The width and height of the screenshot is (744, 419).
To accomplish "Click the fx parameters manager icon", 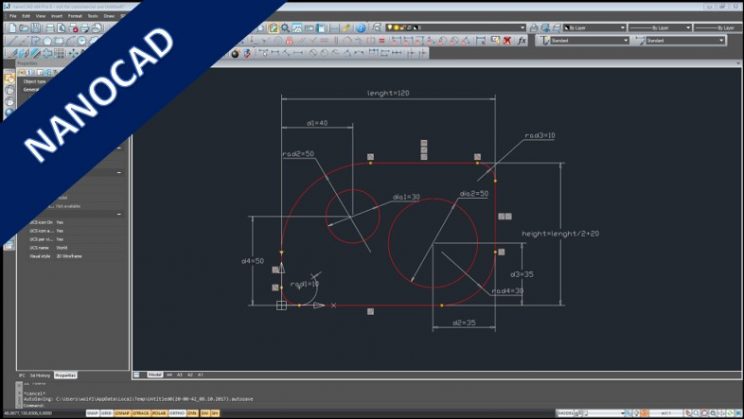I will click(522, 41).
